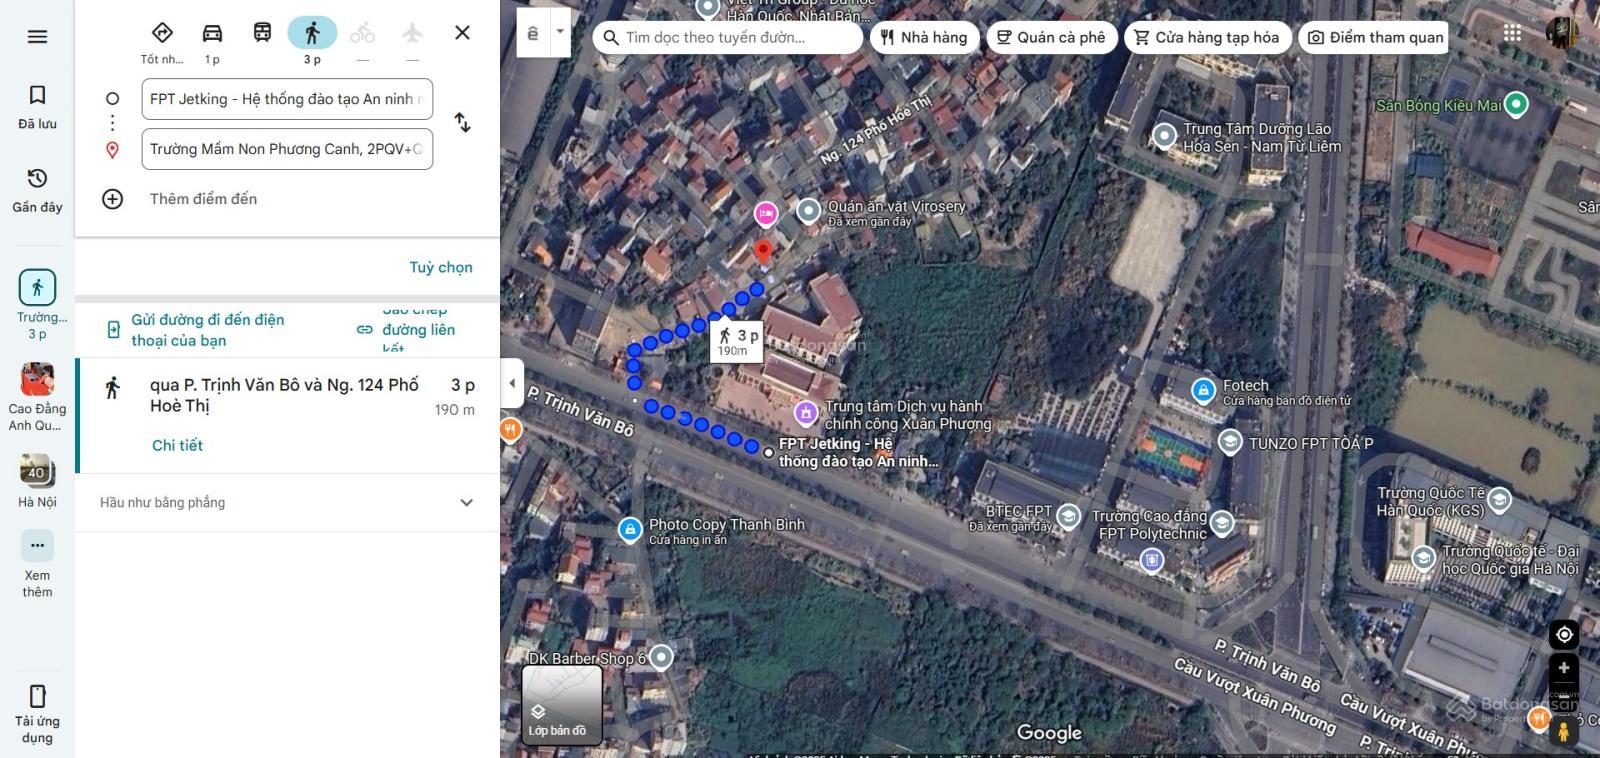The width and height of the screenshot is (1600, 758).
Task: Select the walking mode option
Action: pyautogui.click(x=312, y=33)
